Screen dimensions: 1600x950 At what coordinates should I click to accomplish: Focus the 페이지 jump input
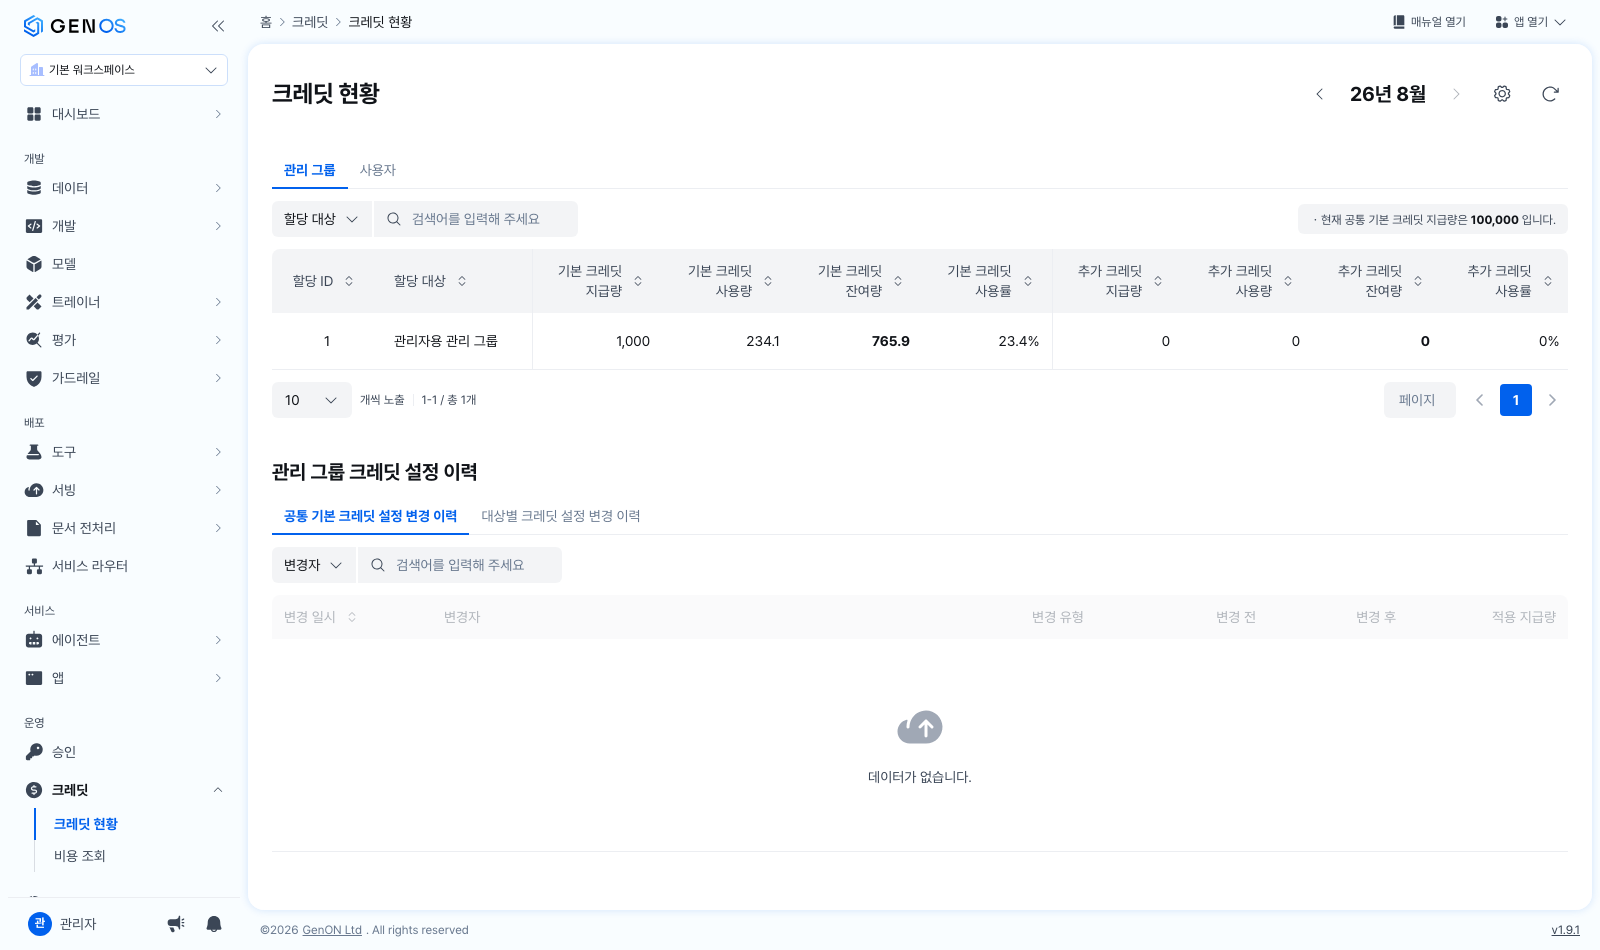(1420, 400)
